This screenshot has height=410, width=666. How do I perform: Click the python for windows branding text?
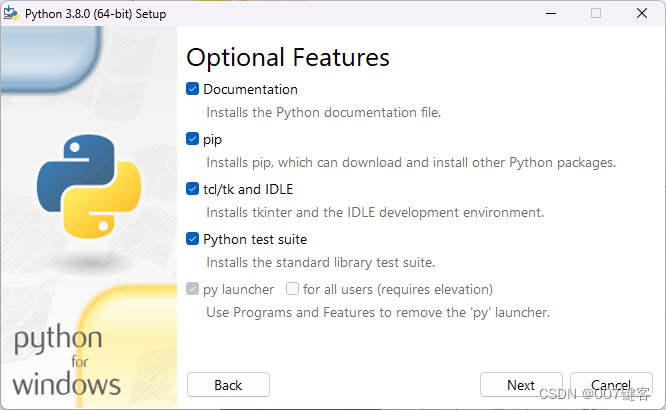tap(67, 360)
